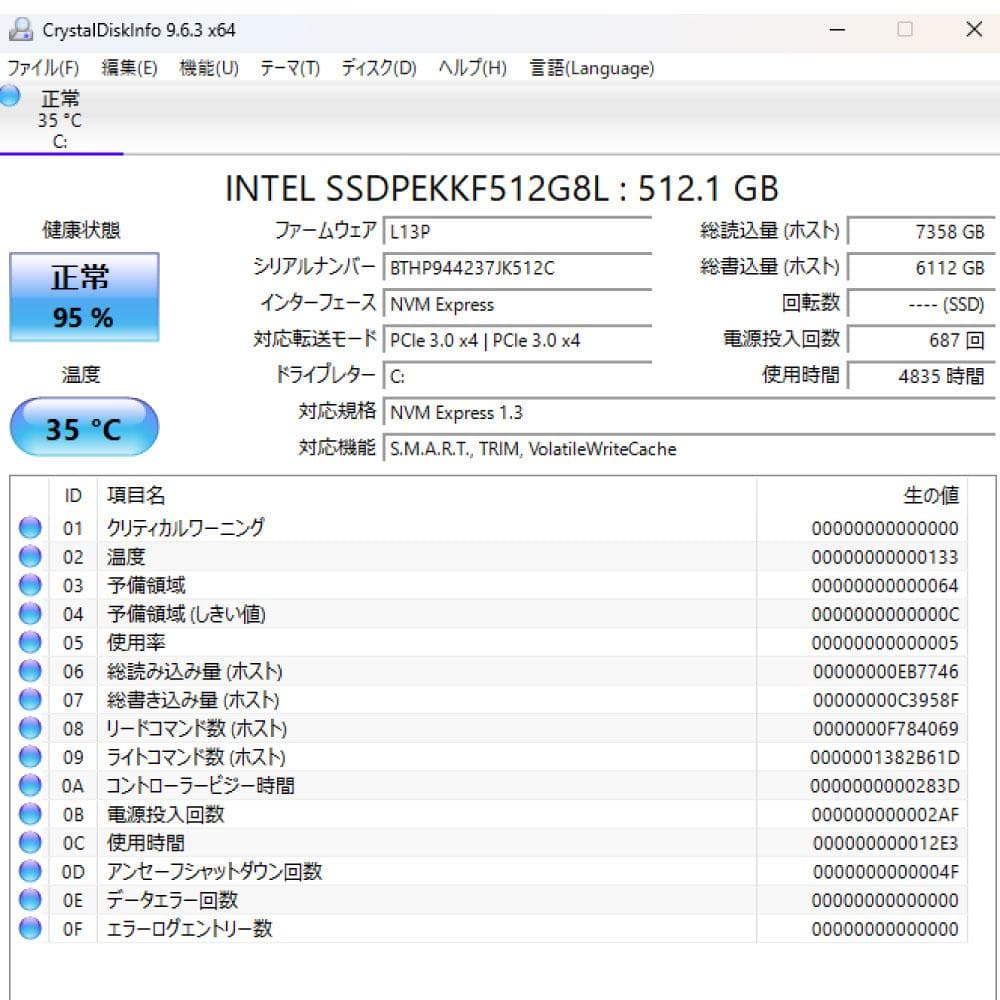Click the 正常 95% health status button
This screenshot has height=1000, width=1000.
coord(84,296)
